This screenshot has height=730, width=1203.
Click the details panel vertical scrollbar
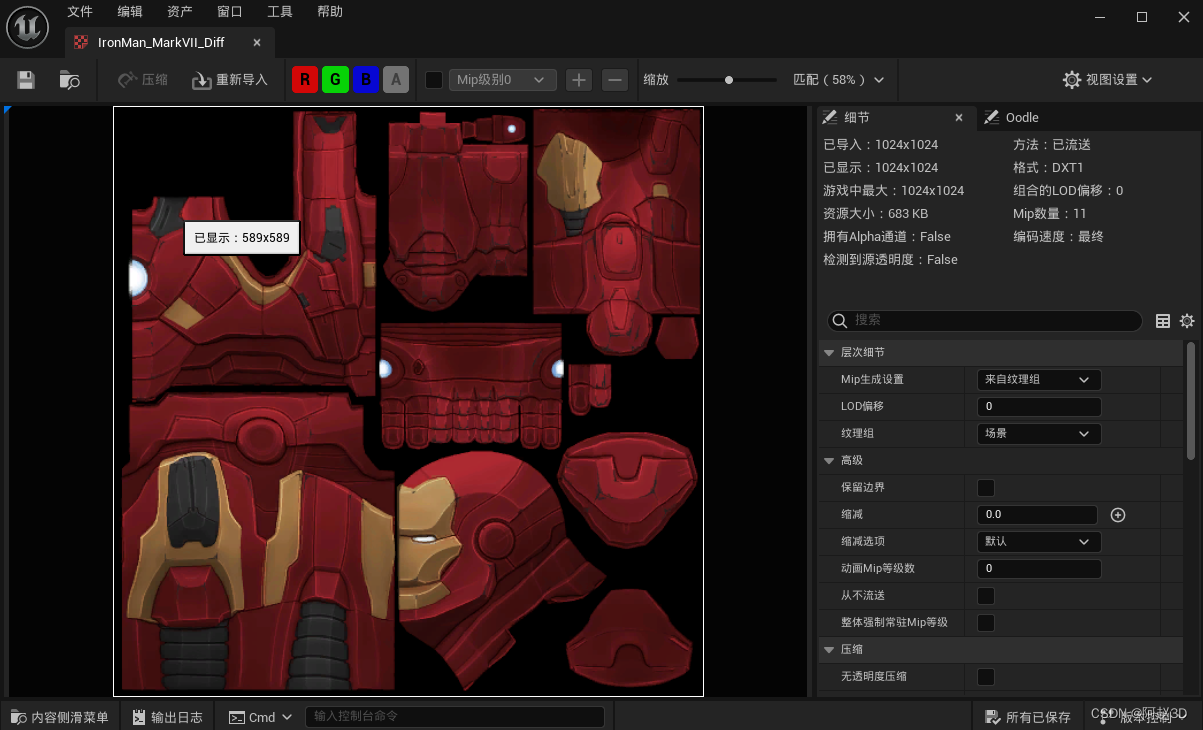(x=1190, y=400)
